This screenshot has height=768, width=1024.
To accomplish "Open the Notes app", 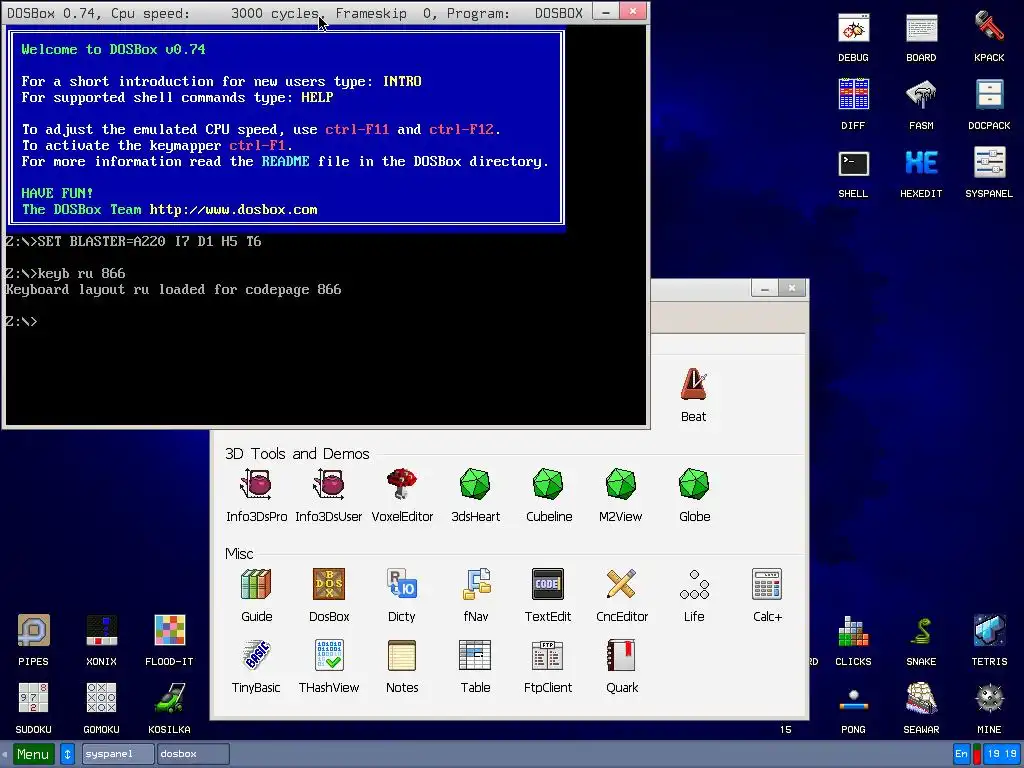I will (x=402, y=666).
